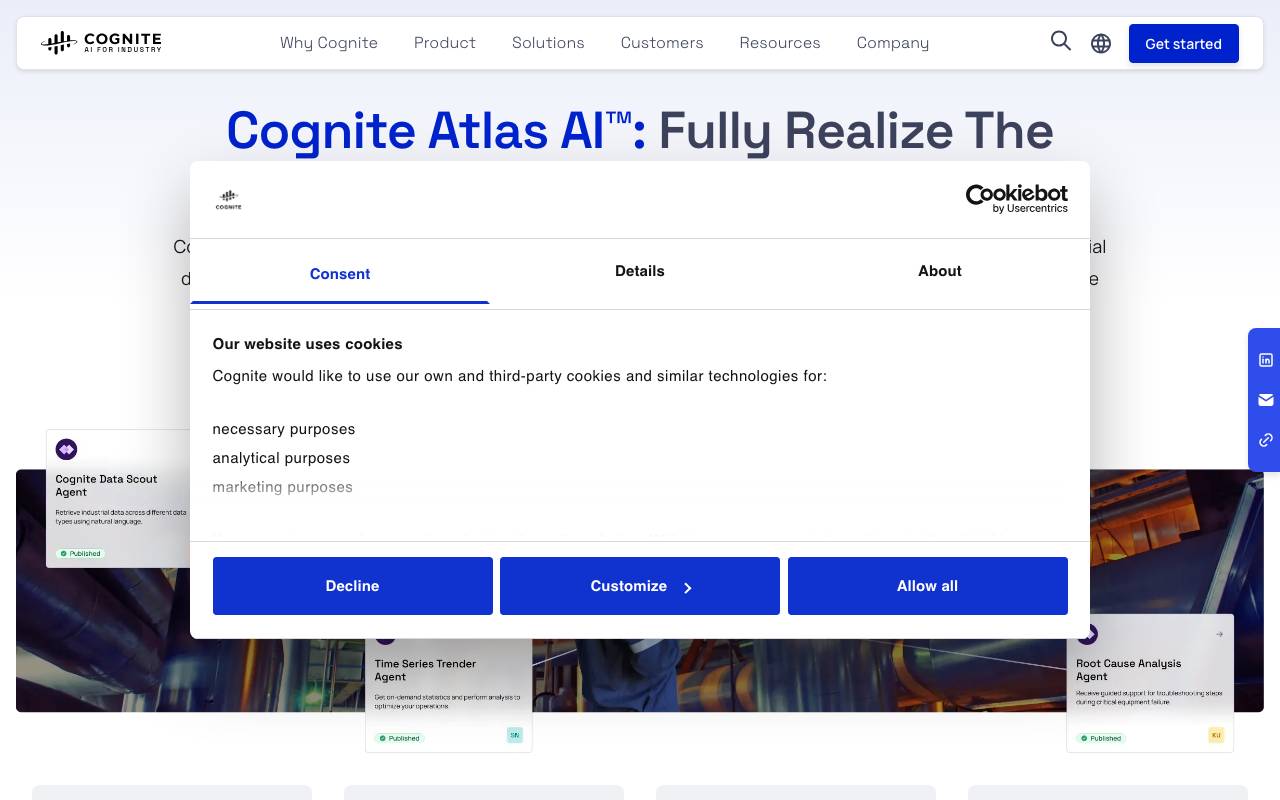The width and height of the screenshot is (1280, 800).
Task: Decline cookies
Action: pyautogui.click(x=353, y=586)
